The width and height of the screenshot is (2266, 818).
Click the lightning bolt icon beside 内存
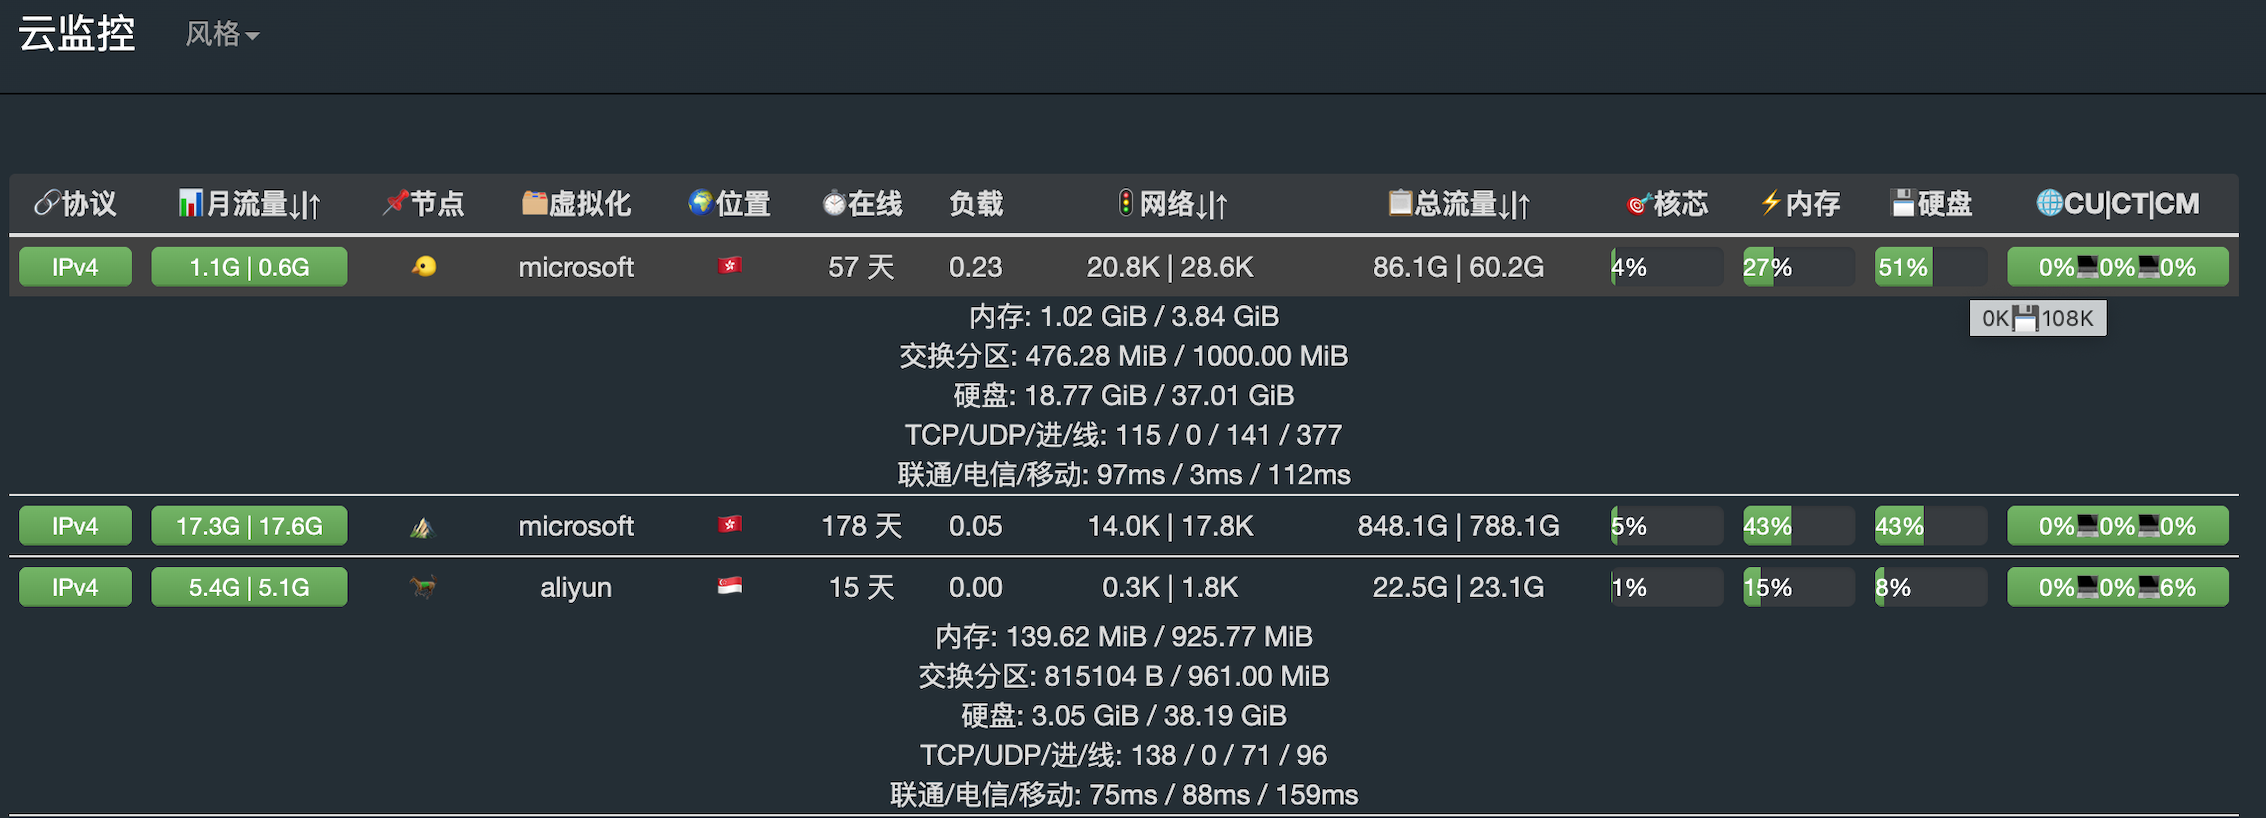pos(1770,203)
